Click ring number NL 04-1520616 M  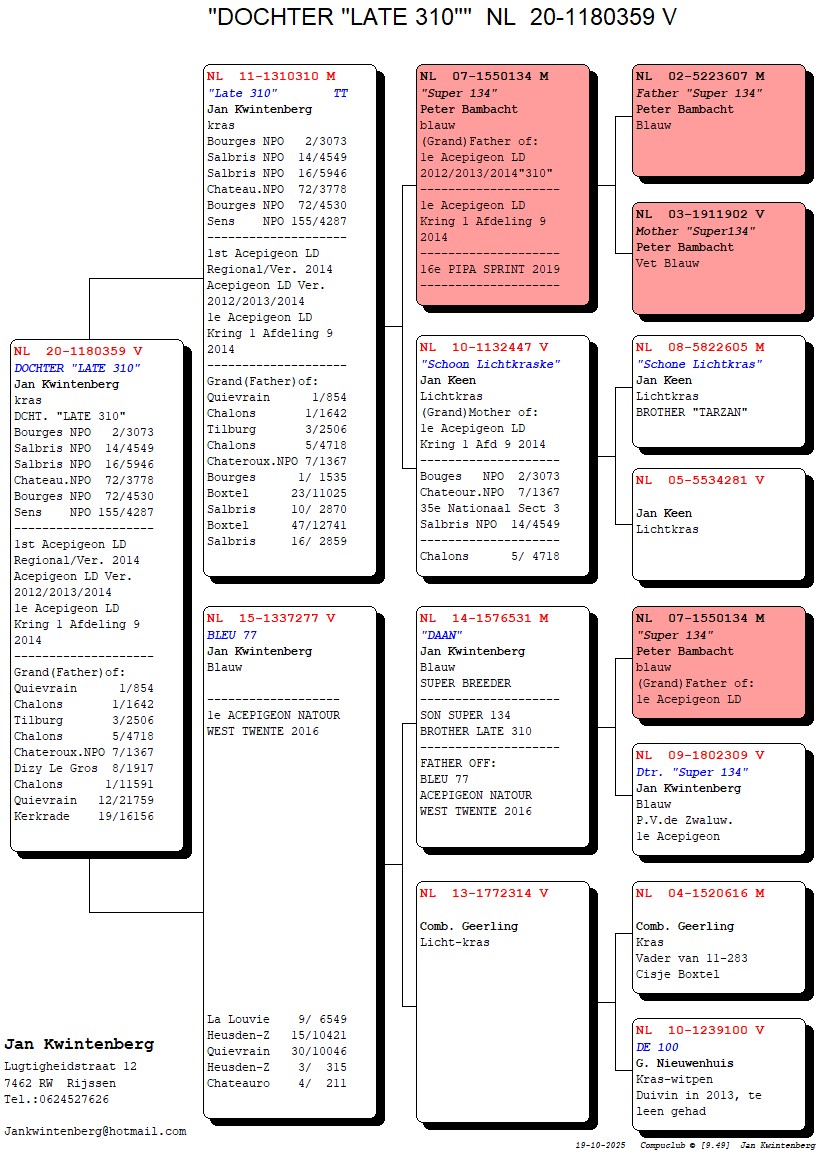(700, 893)
